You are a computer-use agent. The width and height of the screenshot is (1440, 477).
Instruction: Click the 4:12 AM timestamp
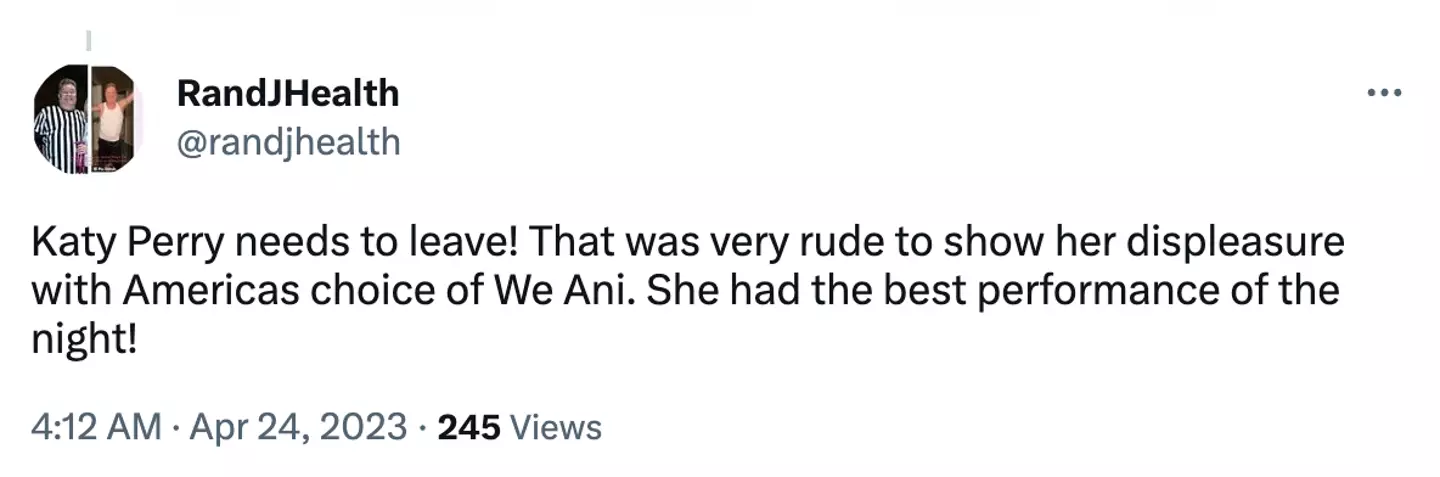click(x=96, y=427)
